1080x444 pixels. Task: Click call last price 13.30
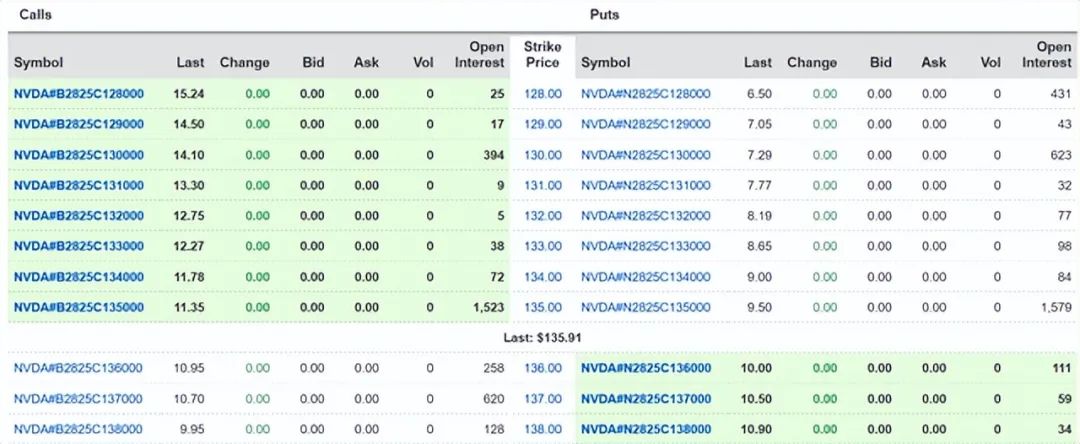(x=189, y=185)
